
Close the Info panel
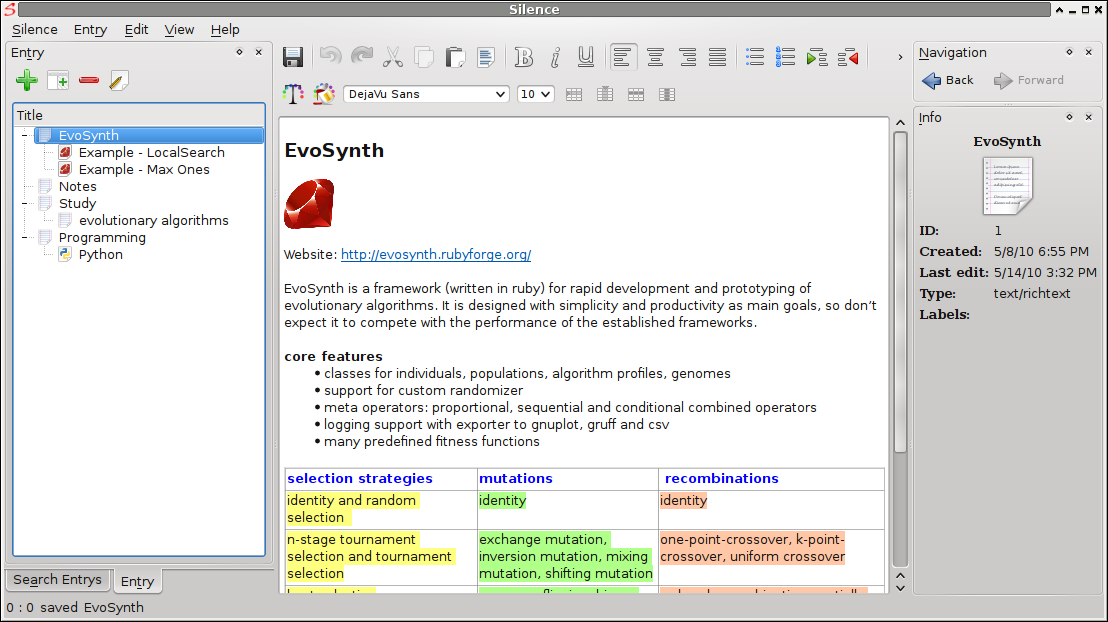tap(1088, 117)
